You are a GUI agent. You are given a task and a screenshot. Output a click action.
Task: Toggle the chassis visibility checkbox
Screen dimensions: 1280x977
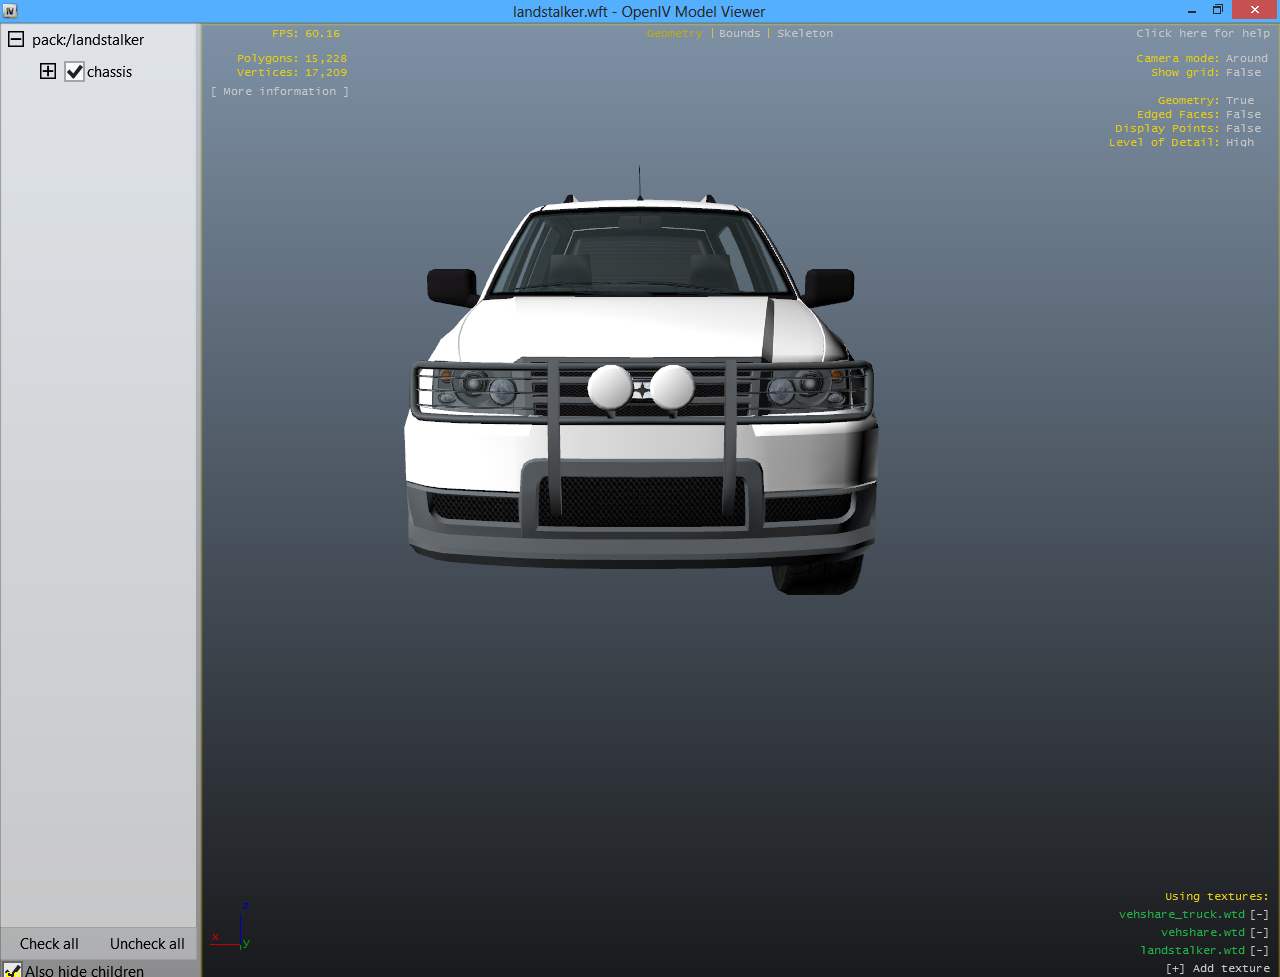(x=74, y=72)
